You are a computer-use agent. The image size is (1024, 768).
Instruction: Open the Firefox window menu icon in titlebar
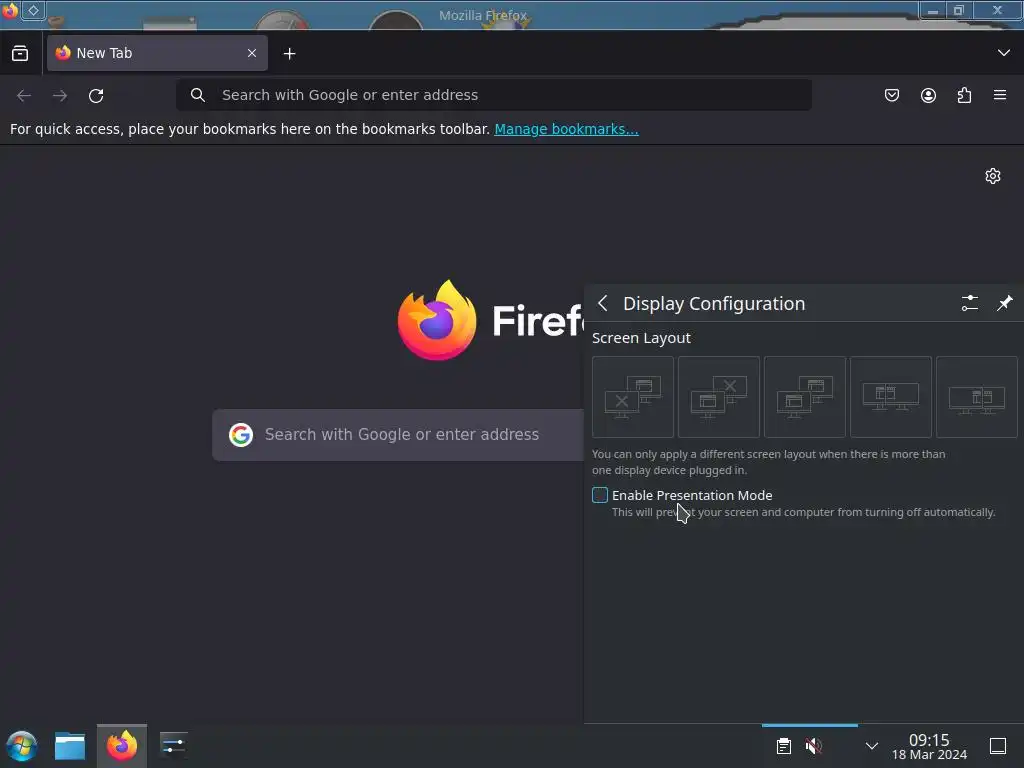(10, 10)
